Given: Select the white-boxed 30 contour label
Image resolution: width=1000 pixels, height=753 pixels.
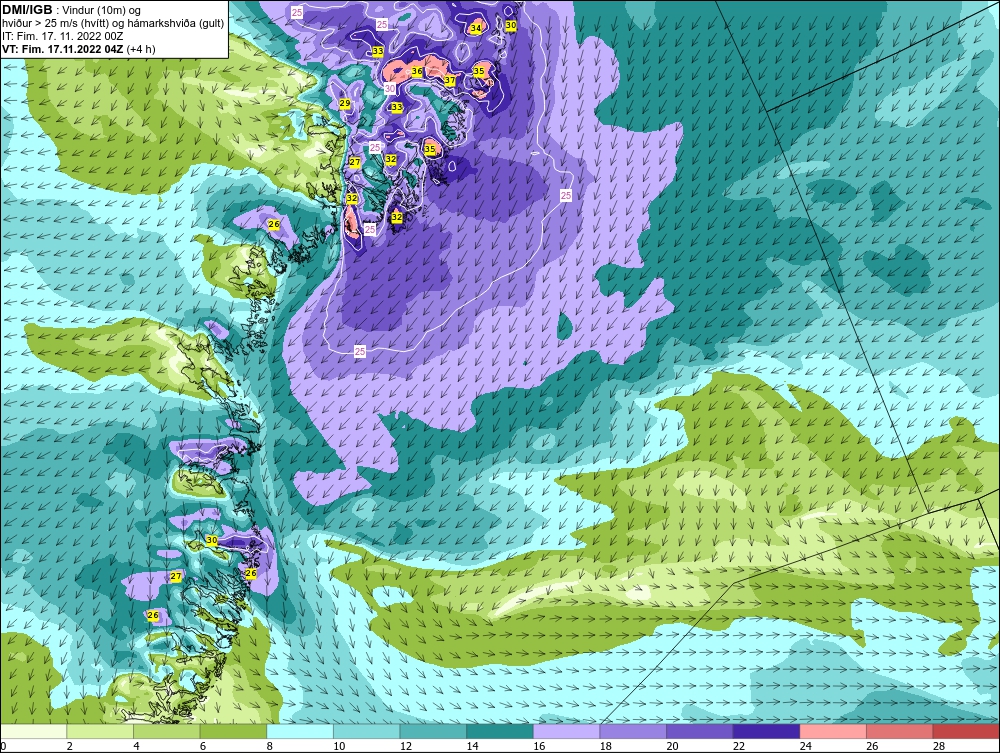Looking at the screenshot, I should coord(390,89).
